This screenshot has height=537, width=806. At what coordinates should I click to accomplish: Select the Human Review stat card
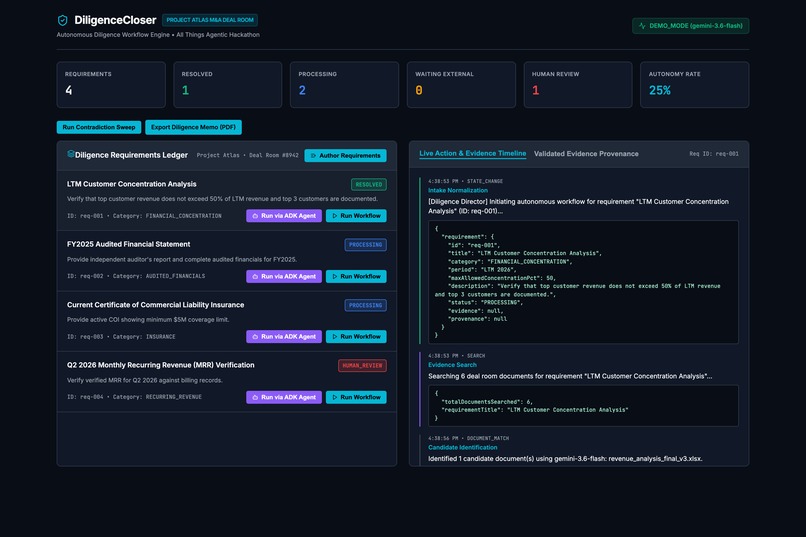tap(578, 85)
